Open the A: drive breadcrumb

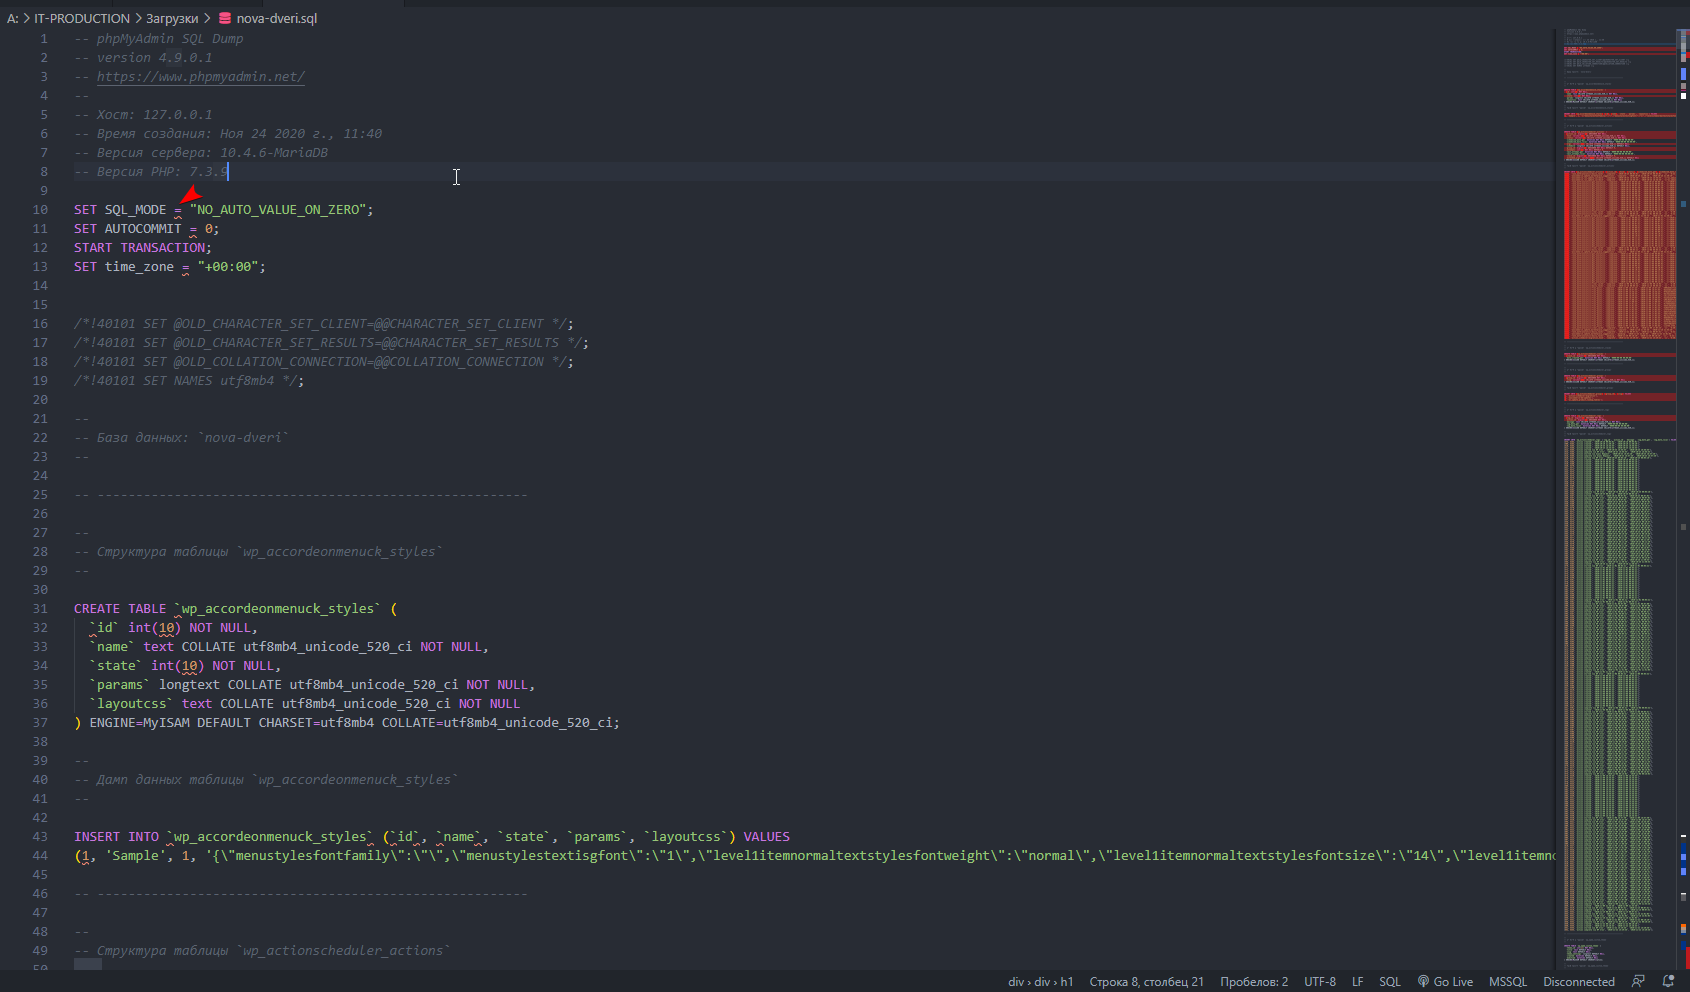pos(13,18)
